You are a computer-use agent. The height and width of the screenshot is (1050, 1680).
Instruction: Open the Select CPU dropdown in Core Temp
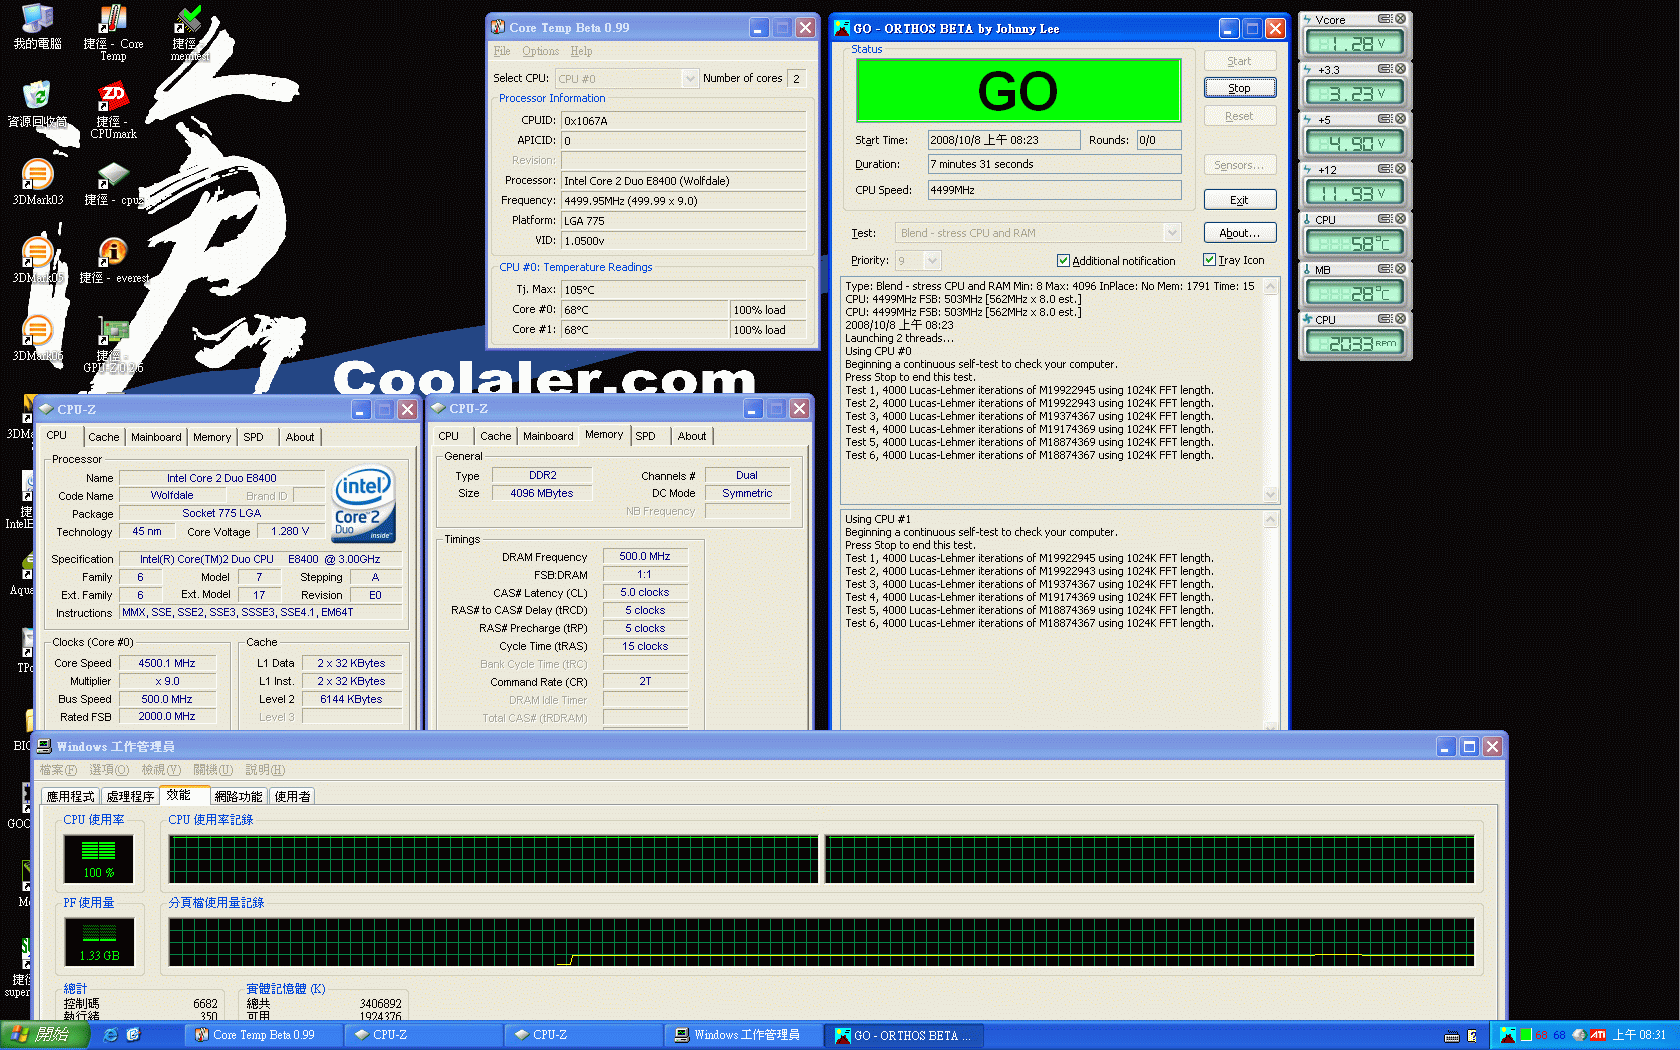pyautogui.click(x=689, y=78)
